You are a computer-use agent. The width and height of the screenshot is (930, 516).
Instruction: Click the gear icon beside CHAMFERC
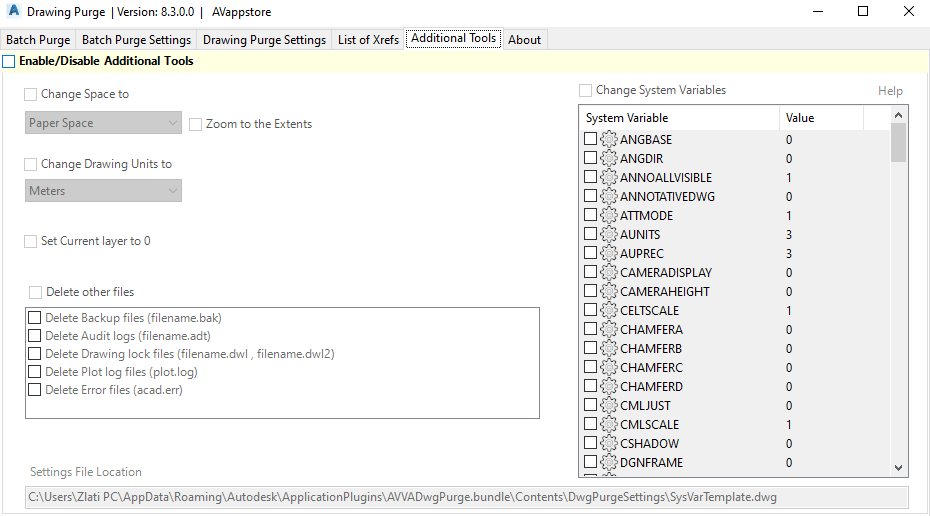point(609,367)
